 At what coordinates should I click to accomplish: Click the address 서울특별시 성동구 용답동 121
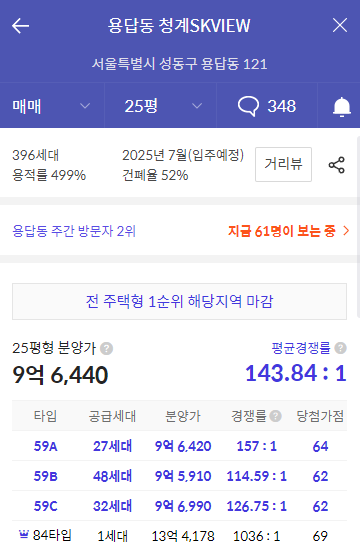pyautogui.click(x=179, y=64)
